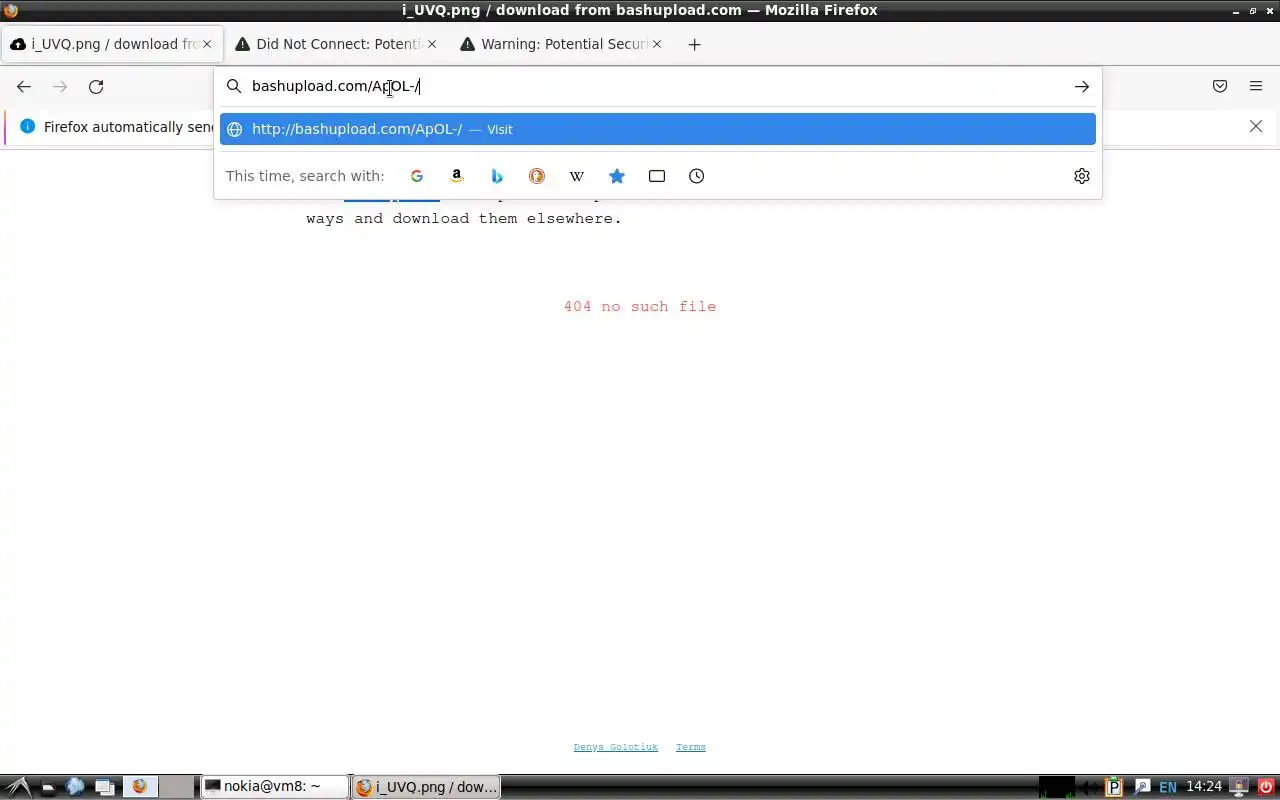The image size is (1280, 800).
Task: Click the Go arrow in the address bar
Action: coord(1081,87)
